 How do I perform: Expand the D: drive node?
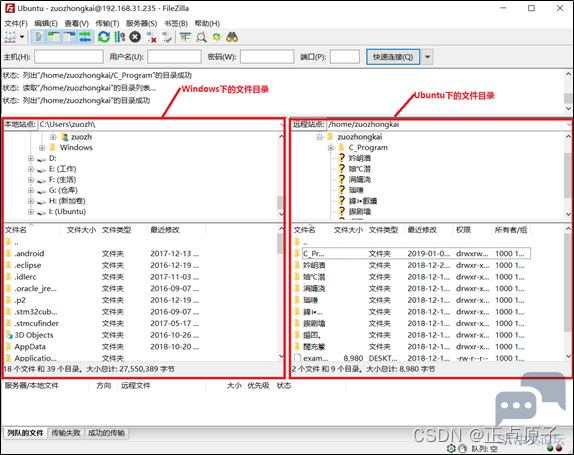click(x=31, y=158)
